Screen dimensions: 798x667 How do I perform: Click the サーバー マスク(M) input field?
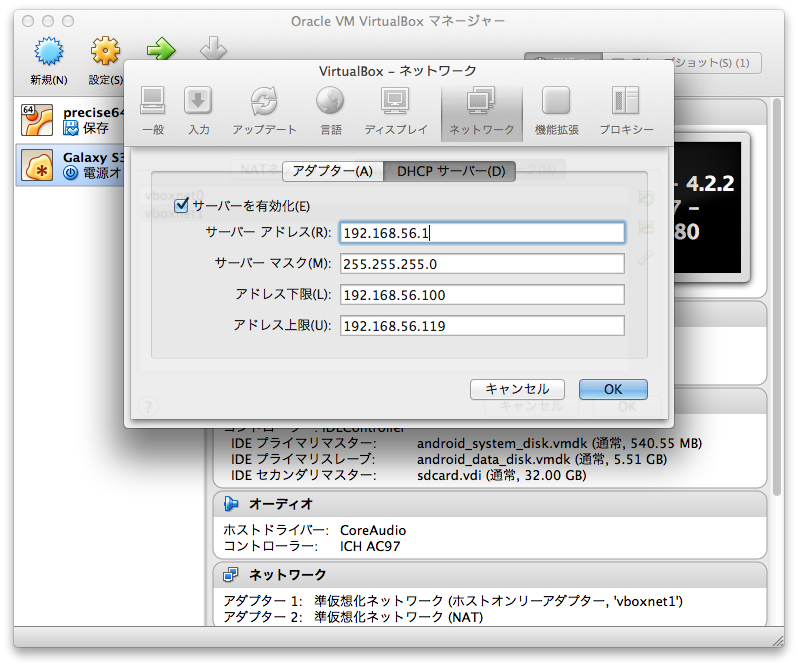(482, 264)
